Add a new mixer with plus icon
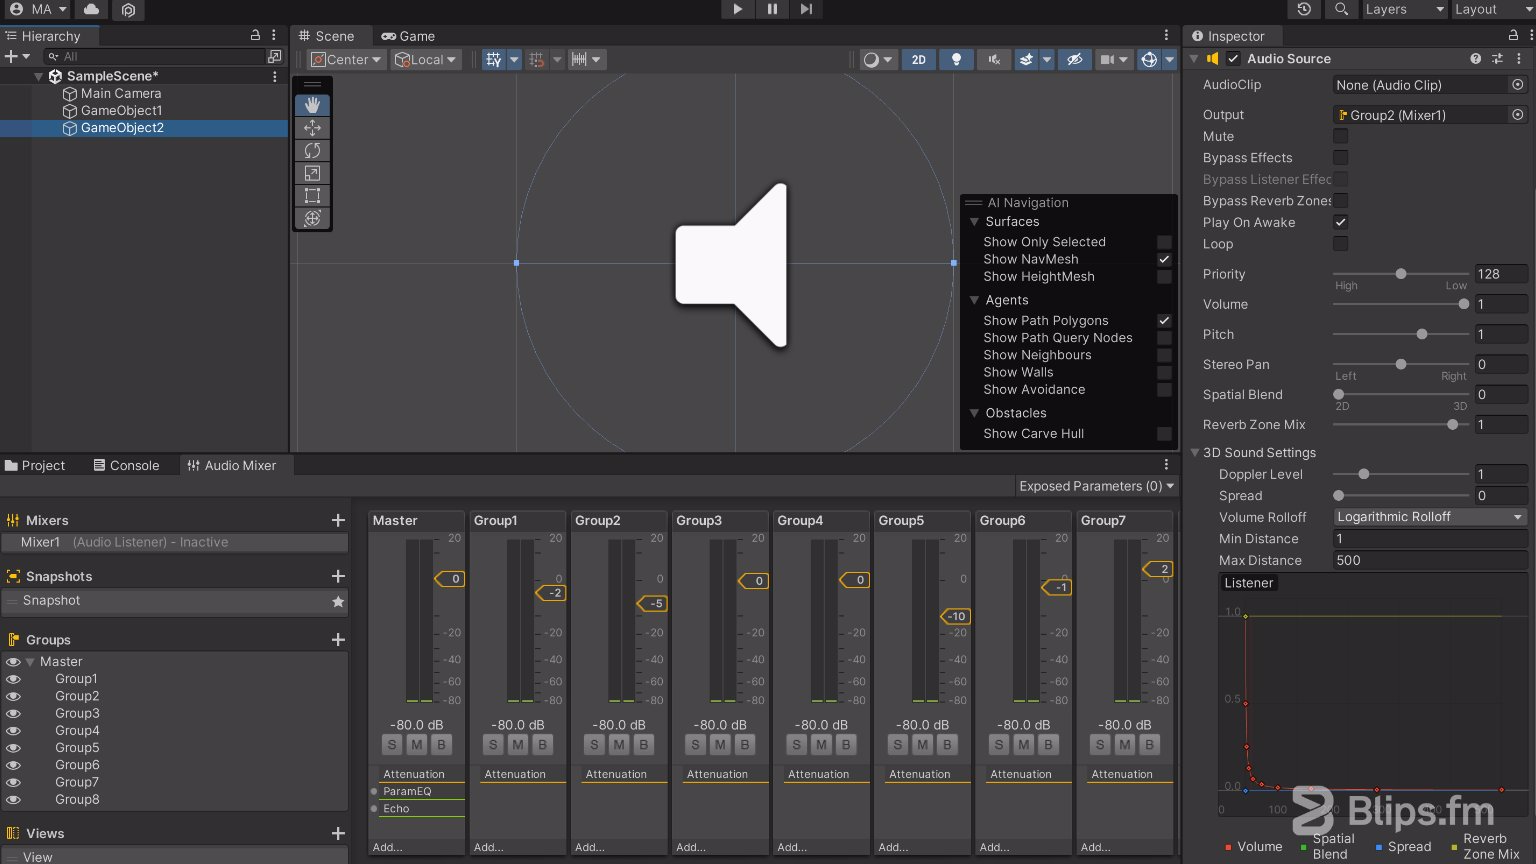 tap(338, 520)
